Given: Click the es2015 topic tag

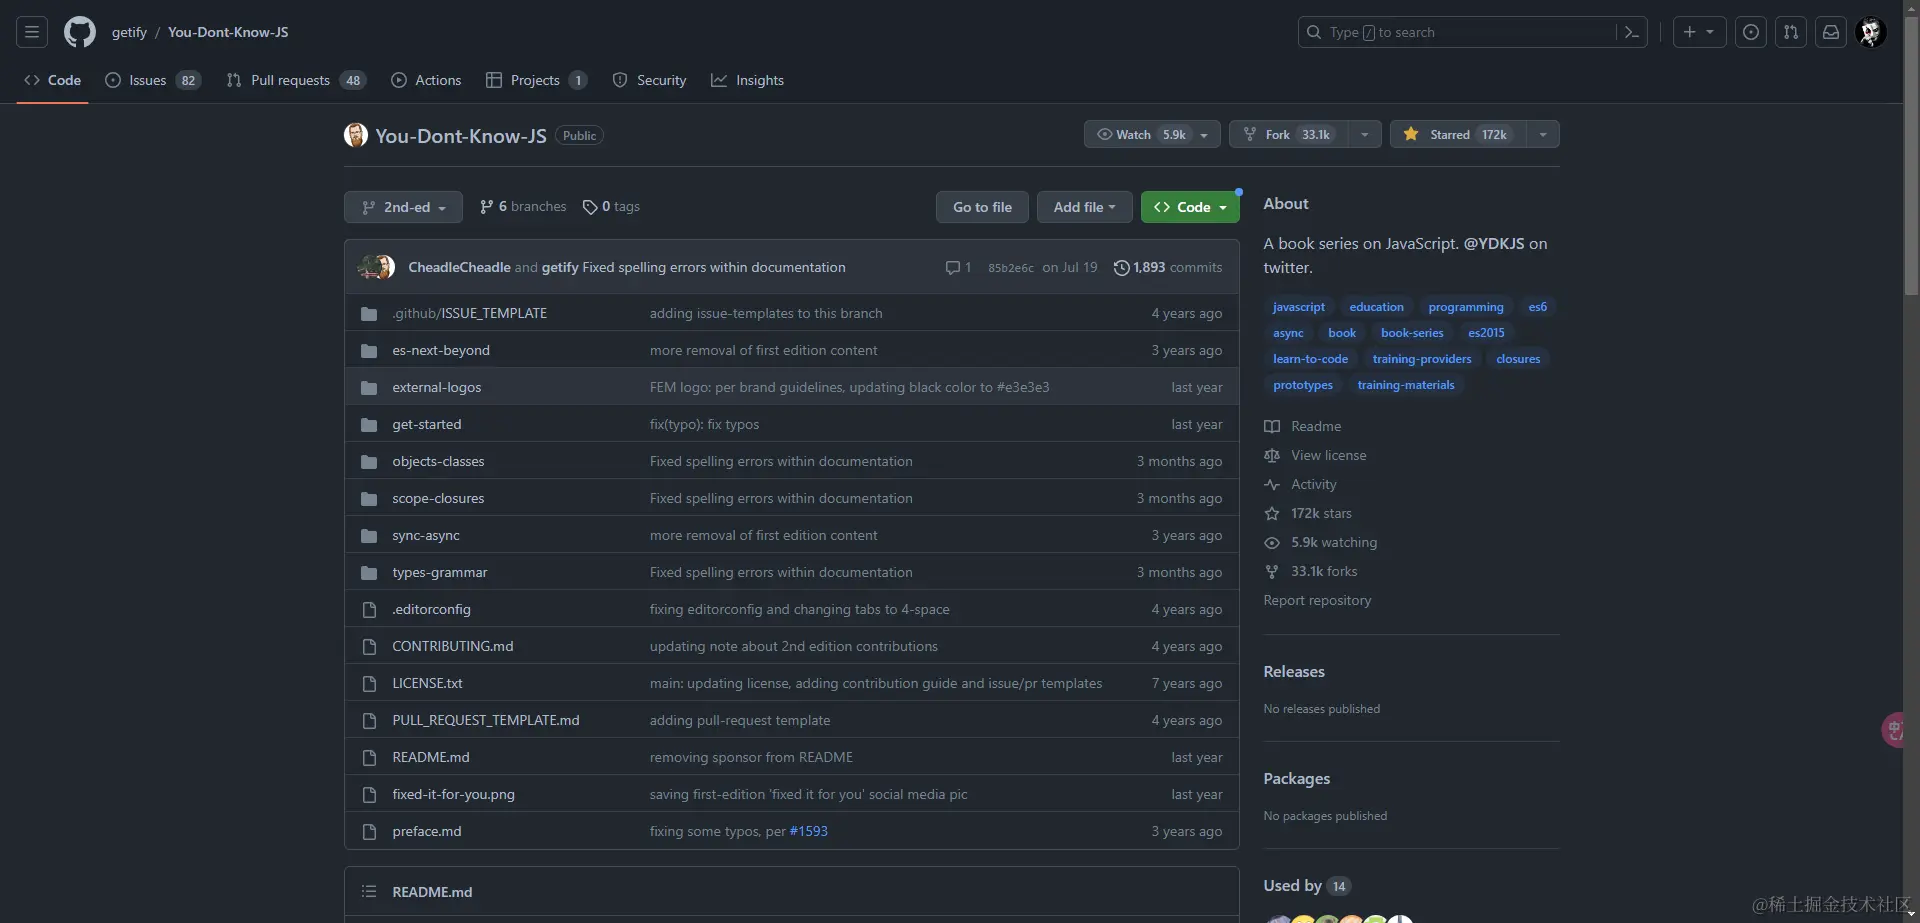Looking at the screenshot, I should click(x=1486, y=333).
